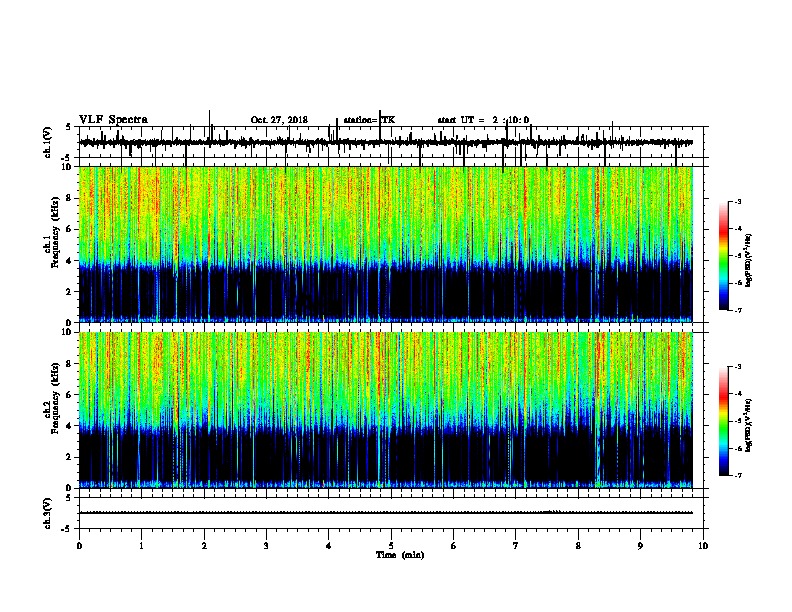Click the "4" tick label on Time axis
The image size is (792, 612).
[328, 546]
